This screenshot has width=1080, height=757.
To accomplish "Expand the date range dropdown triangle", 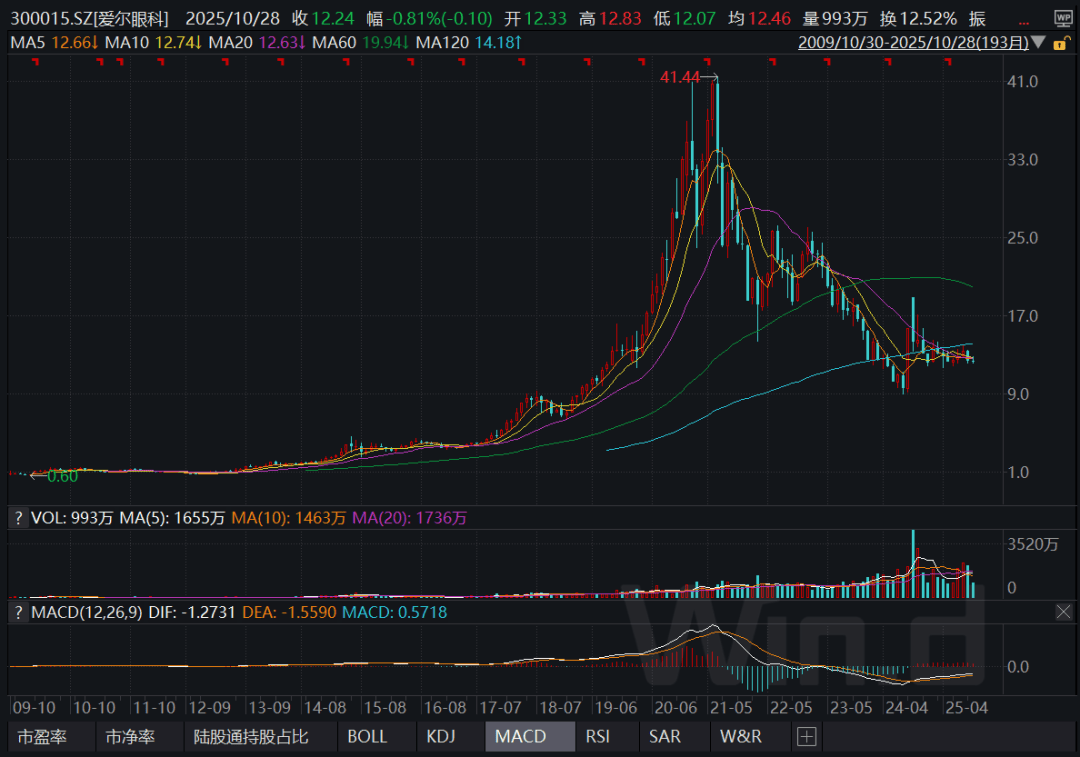I will click(x=1039, y=43).
